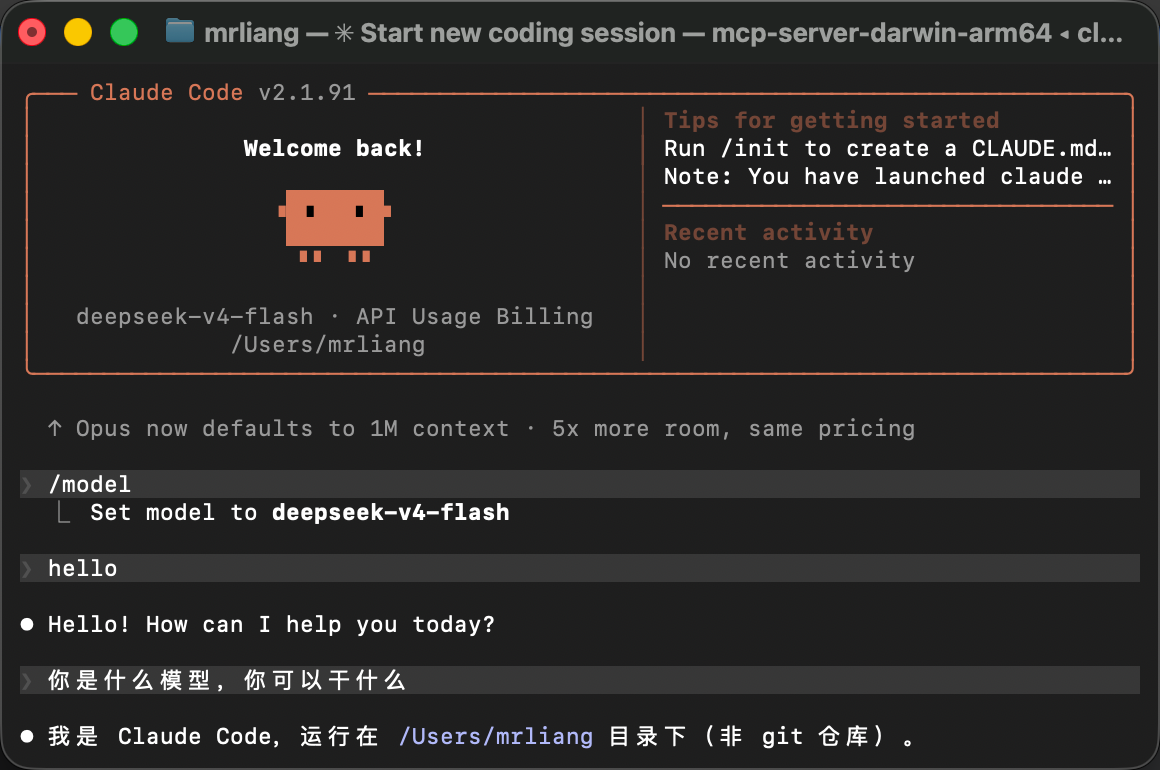Click the Claude Code pixel mascot
Image resolution: width=1160 pixels, height=770 pixels.
point(334,226)
